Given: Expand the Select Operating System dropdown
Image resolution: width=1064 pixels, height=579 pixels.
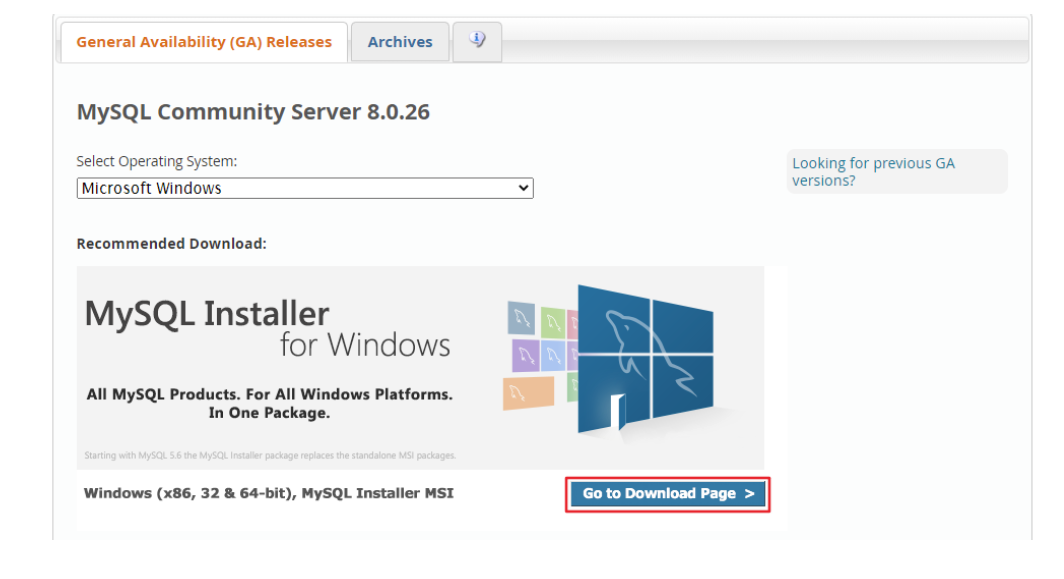Looking at the screenshot, I should 305,188.
